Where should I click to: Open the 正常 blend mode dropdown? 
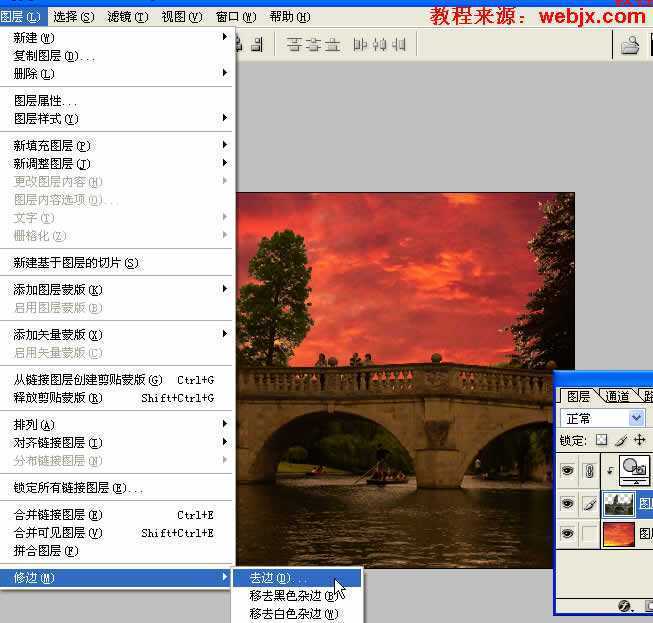click(x=636, y=418)
